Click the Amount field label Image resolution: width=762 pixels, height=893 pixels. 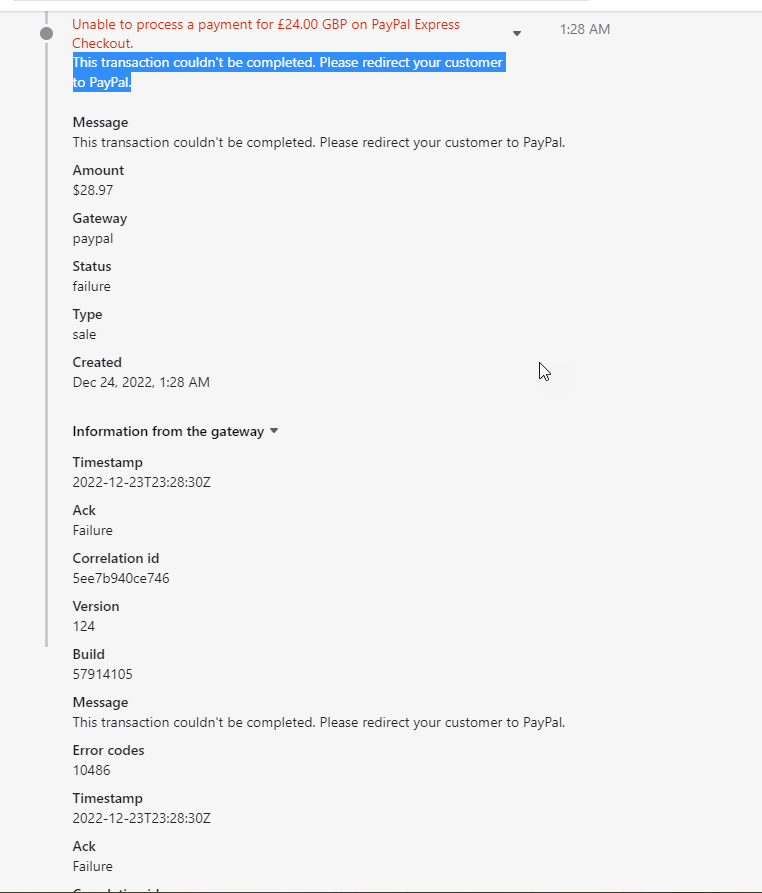coord(98,170)
